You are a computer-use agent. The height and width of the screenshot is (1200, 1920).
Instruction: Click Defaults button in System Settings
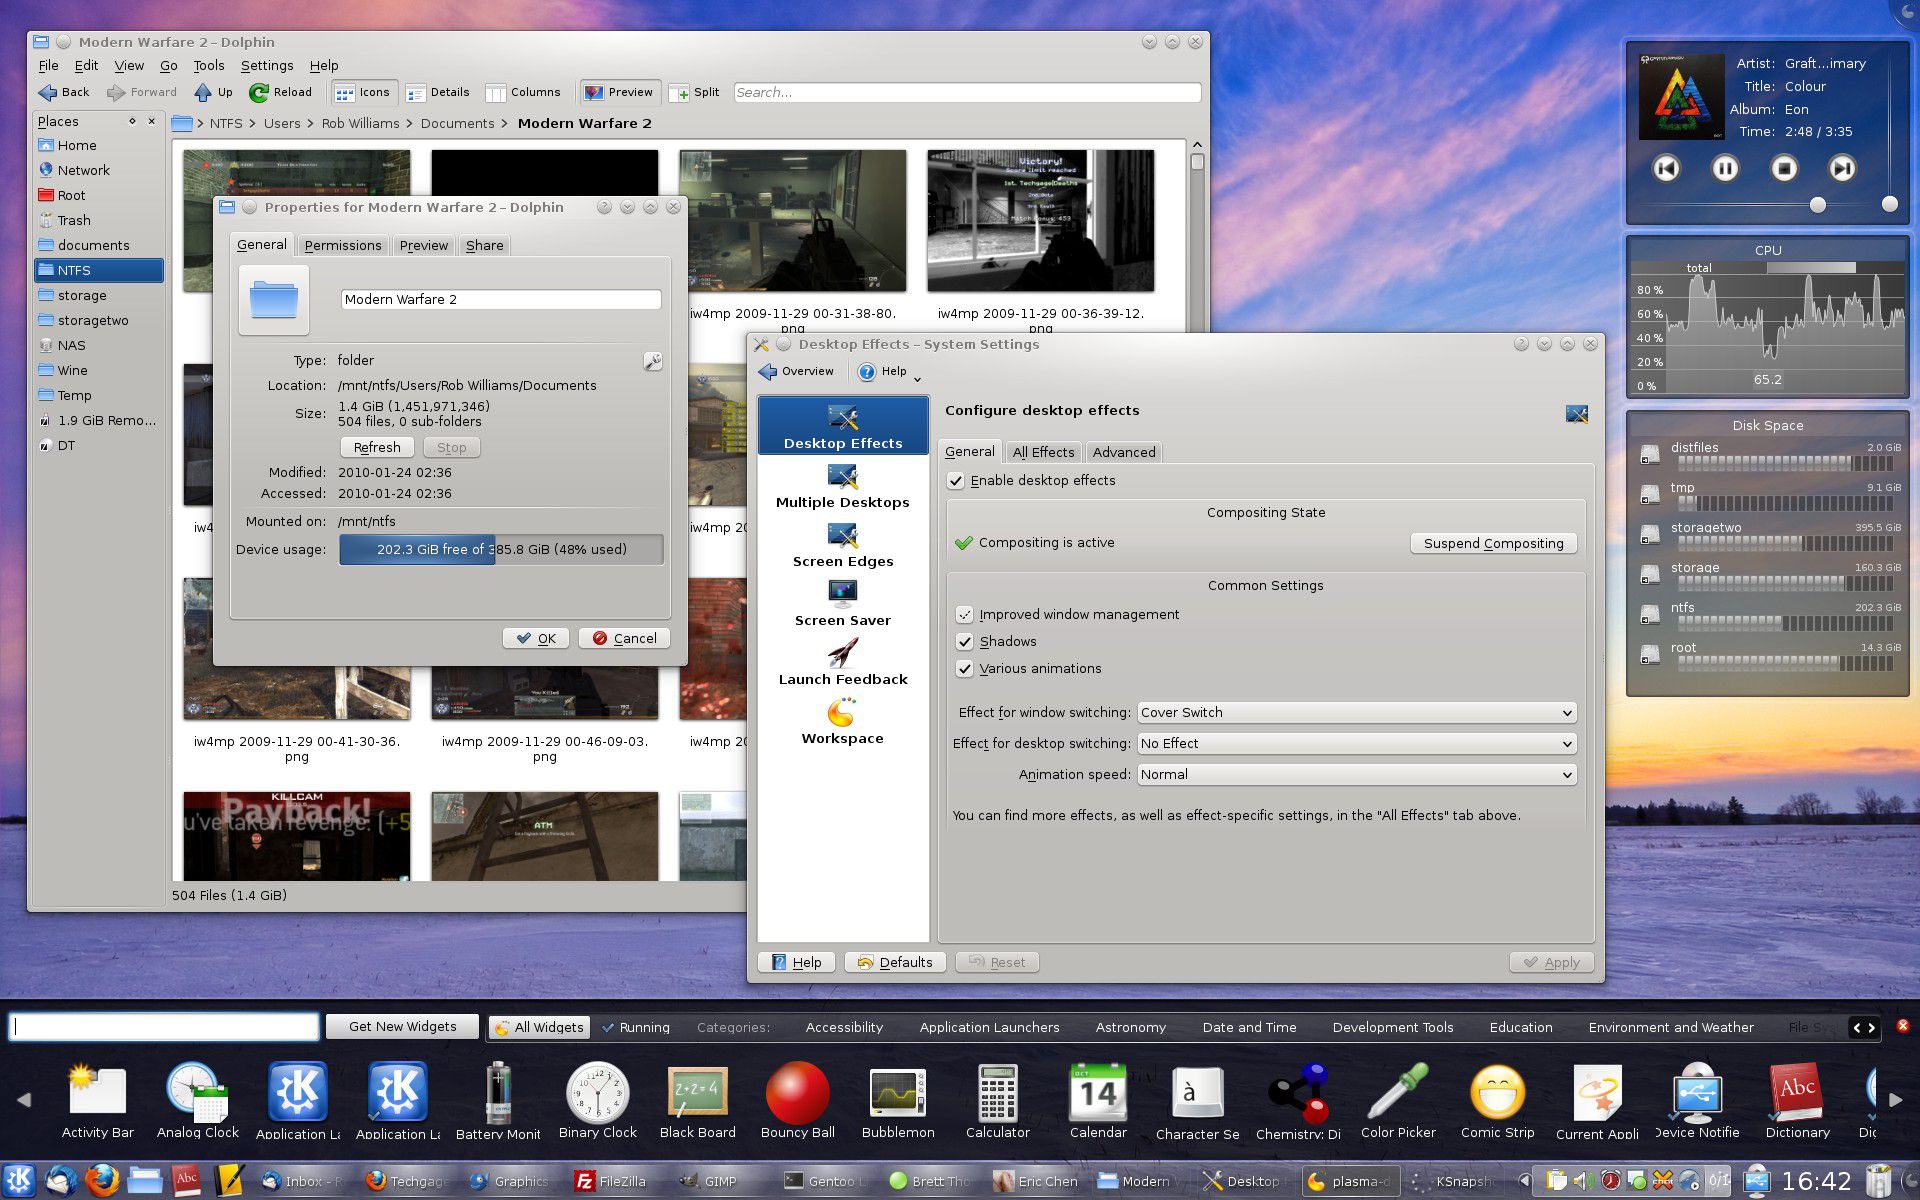click(x=895, y=962)
